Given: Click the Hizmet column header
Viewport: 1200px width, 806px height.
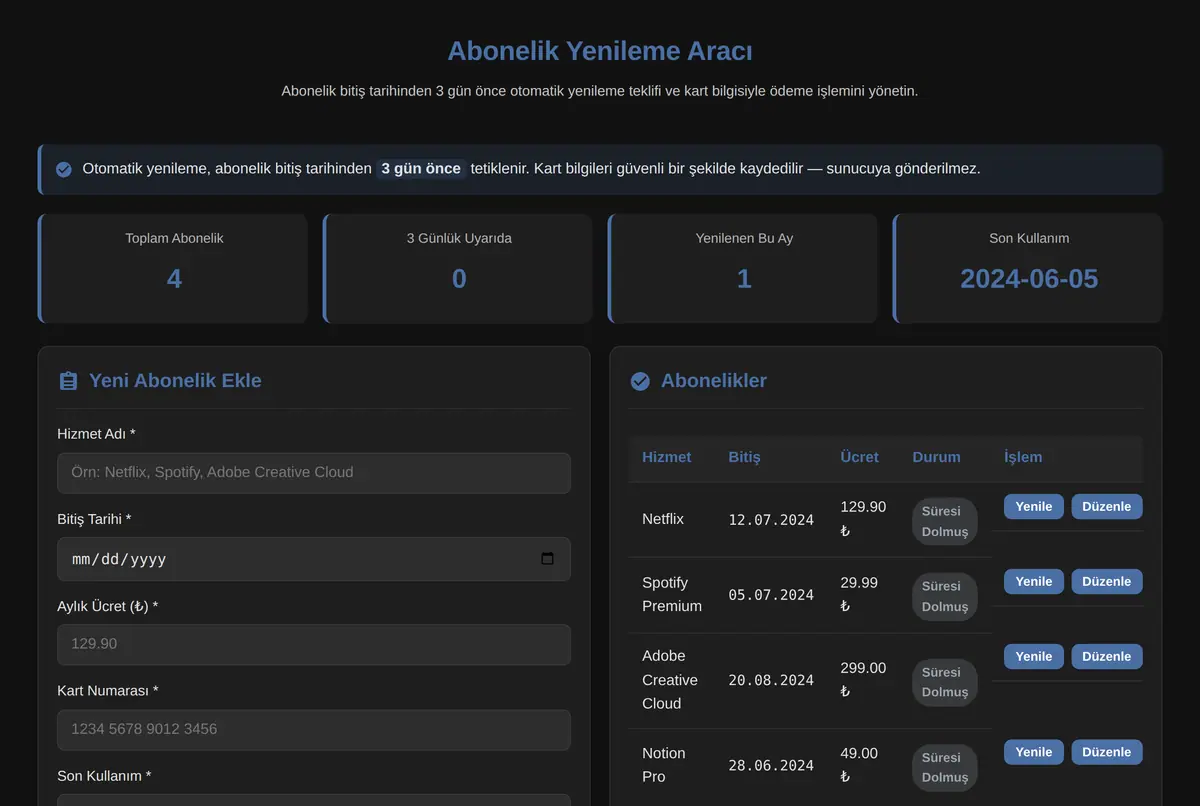Looking at the screenshot, I should point(666,457).
